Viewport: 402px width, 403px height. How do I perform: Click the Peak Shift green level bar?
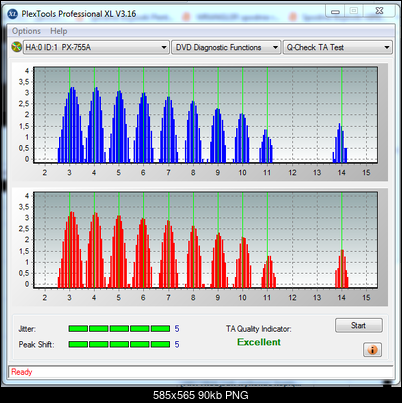(x=119, y=344)
